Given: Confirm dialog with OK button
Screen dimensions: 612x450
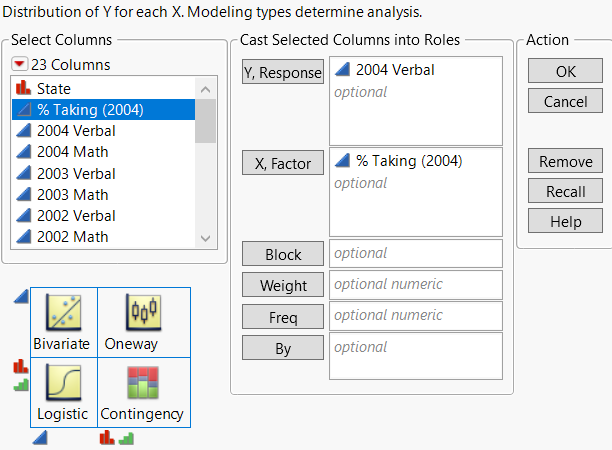Looking at the screenshot, I should coord(565,72).
